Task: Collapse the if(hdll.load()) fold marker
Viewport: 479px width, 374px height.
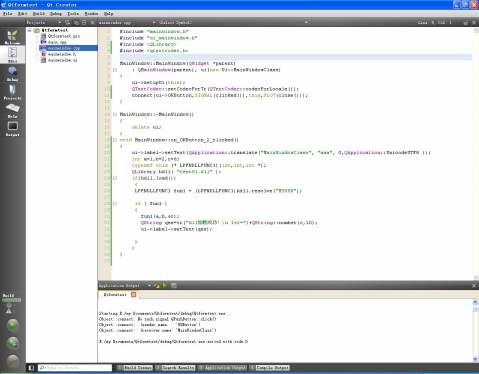Action: coord(115,178)
